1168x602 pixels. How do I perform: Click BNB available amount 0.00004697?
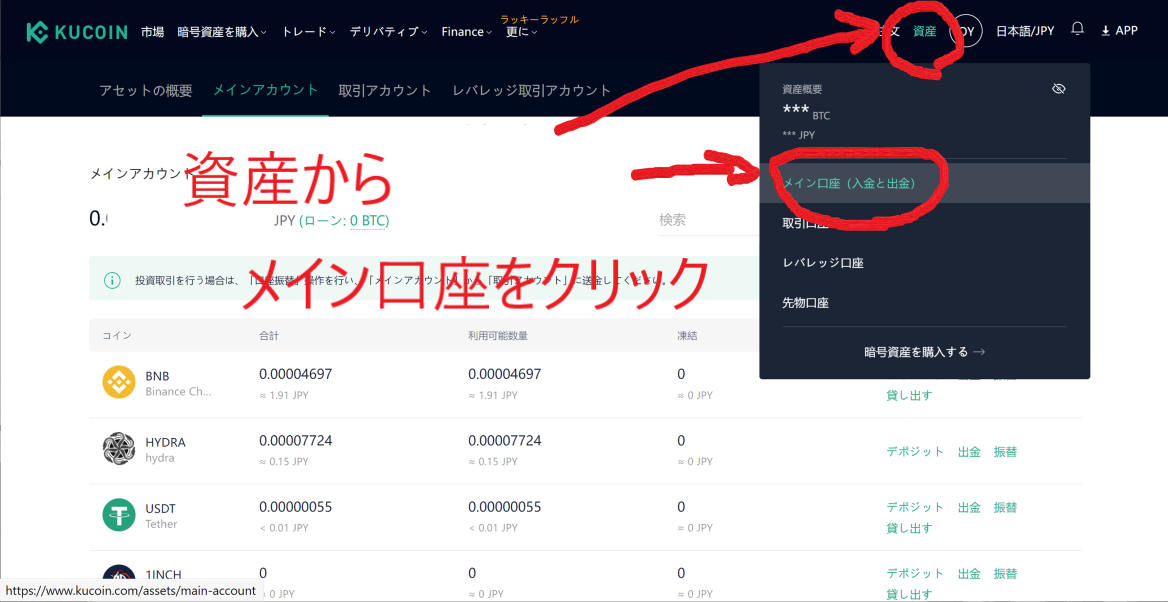click(x=505, y=374)
